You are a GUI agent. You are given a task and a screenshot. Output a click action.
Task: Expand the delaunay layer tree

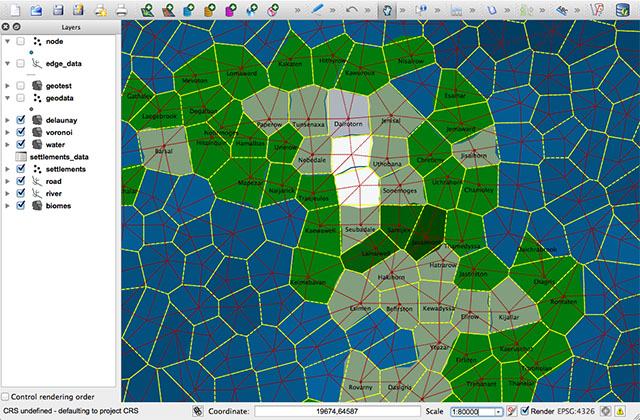7,120
